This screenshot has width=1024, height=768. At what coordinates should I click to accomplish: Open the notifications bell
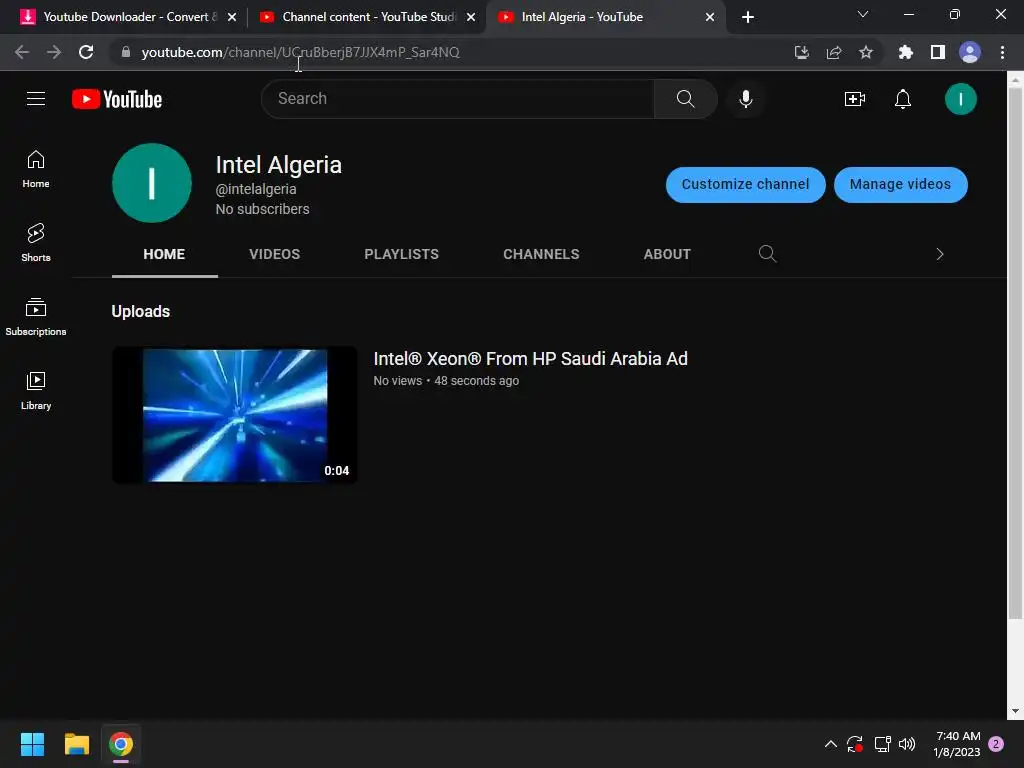point(903,99)
